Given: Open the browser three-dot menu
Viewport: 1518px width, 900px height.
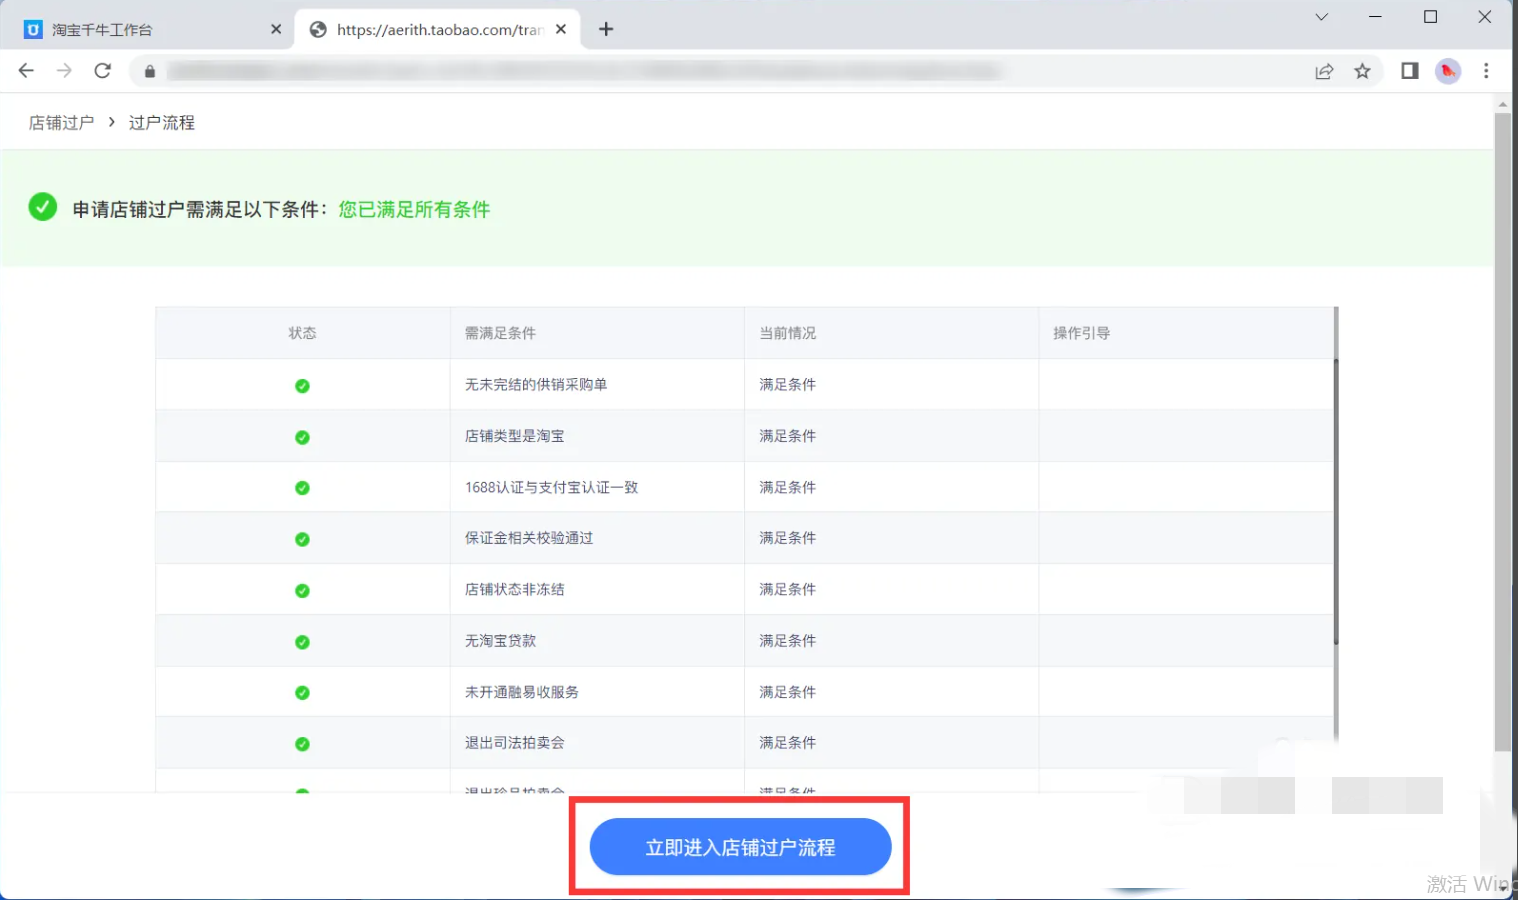Looking at the screenshot, I should 1486,70.
